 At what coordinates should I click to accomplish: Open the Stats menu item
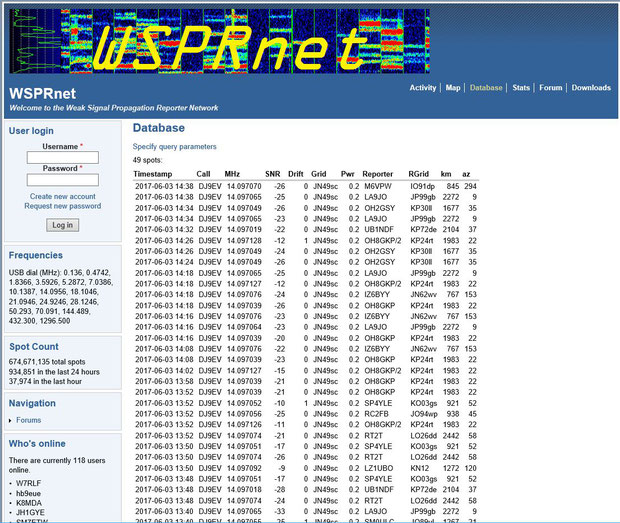pyautogui.click(x=521, y=88)
